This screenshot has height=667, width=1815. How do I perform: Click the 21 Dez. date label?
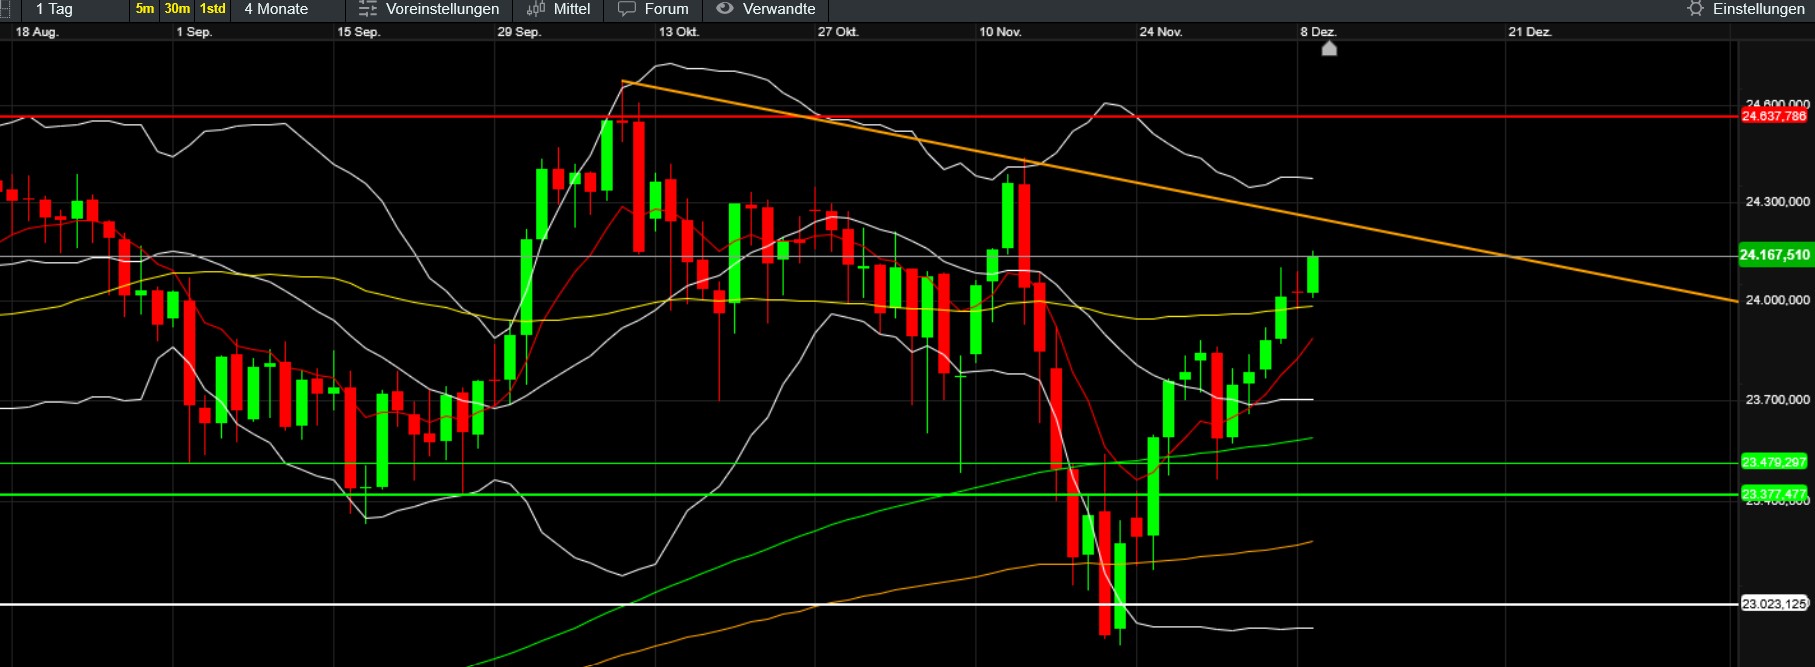1530,32
